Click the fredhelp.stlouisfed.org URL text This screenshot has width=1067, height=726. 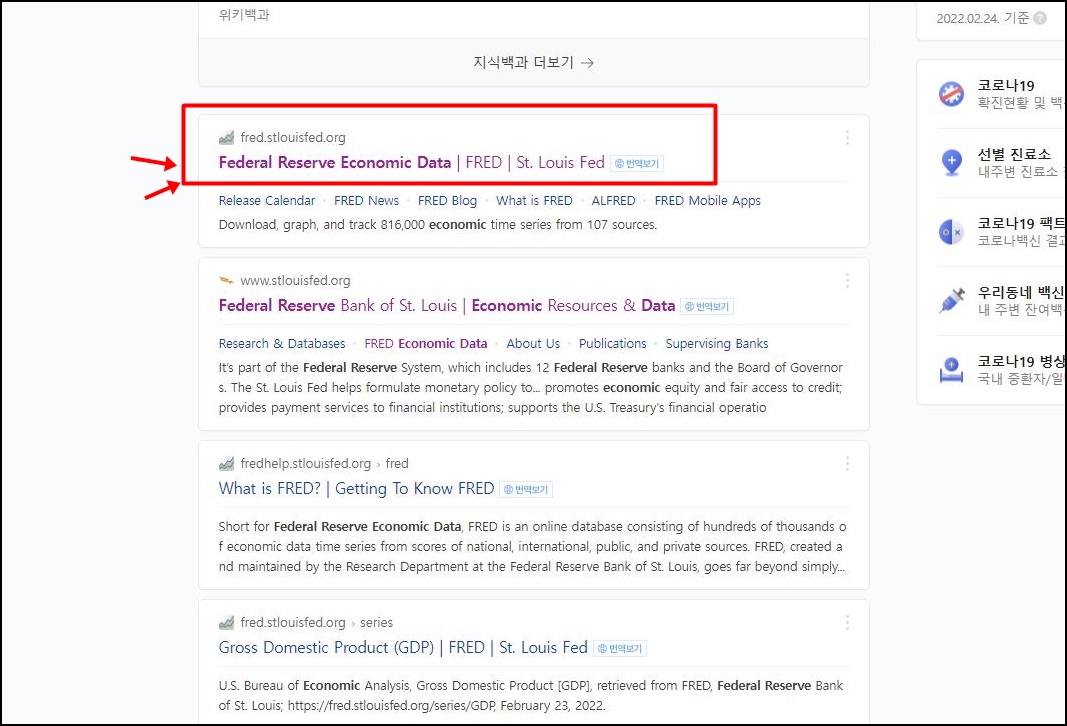[x=306, y=463]
